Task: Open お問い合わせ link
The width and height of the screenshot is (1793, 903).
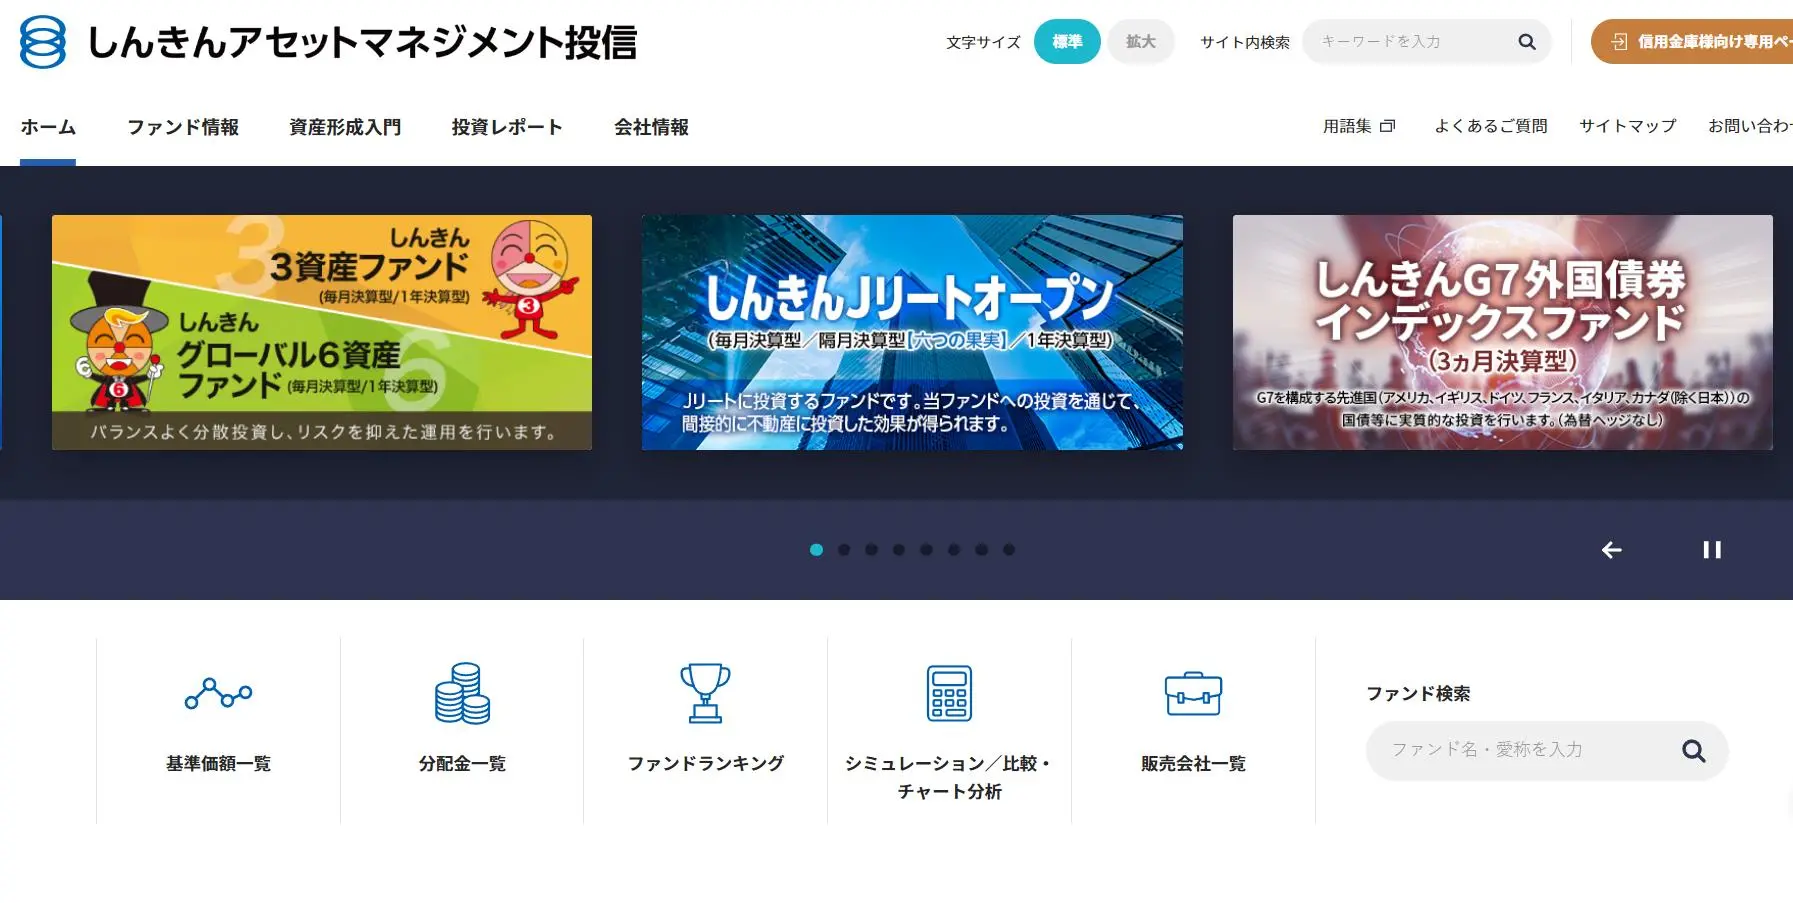Action: 1750,126
